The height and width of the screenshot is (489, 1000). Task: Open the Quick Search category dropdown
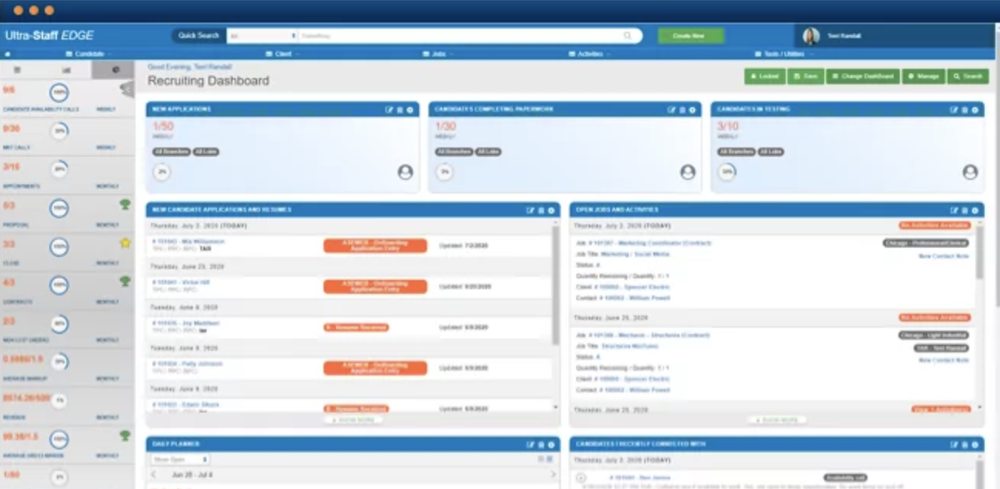(262, 36)
